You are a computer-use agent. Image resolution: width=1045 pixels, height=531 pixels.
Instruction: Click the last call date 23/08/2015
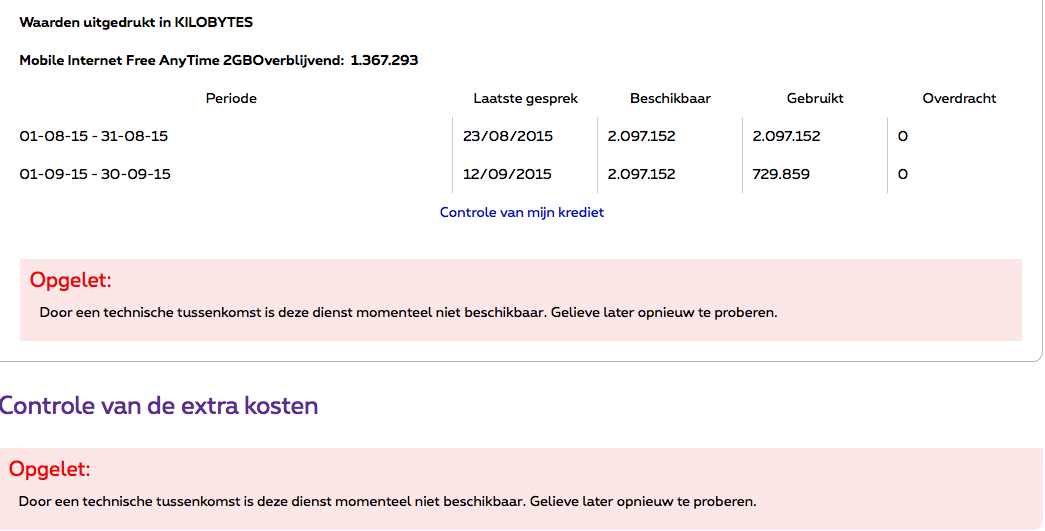(x=508, y=136)
